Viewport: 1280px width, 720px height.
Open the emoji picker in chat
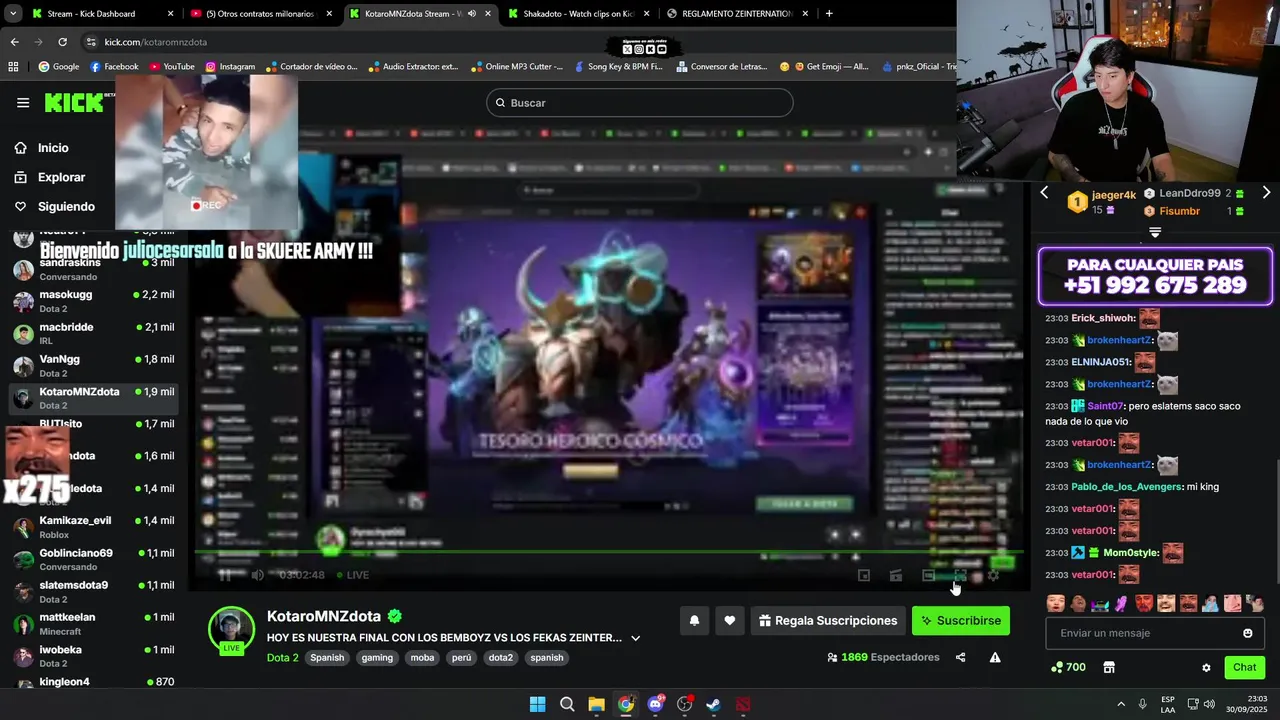pyautogui.click(x=1247, y=633)
